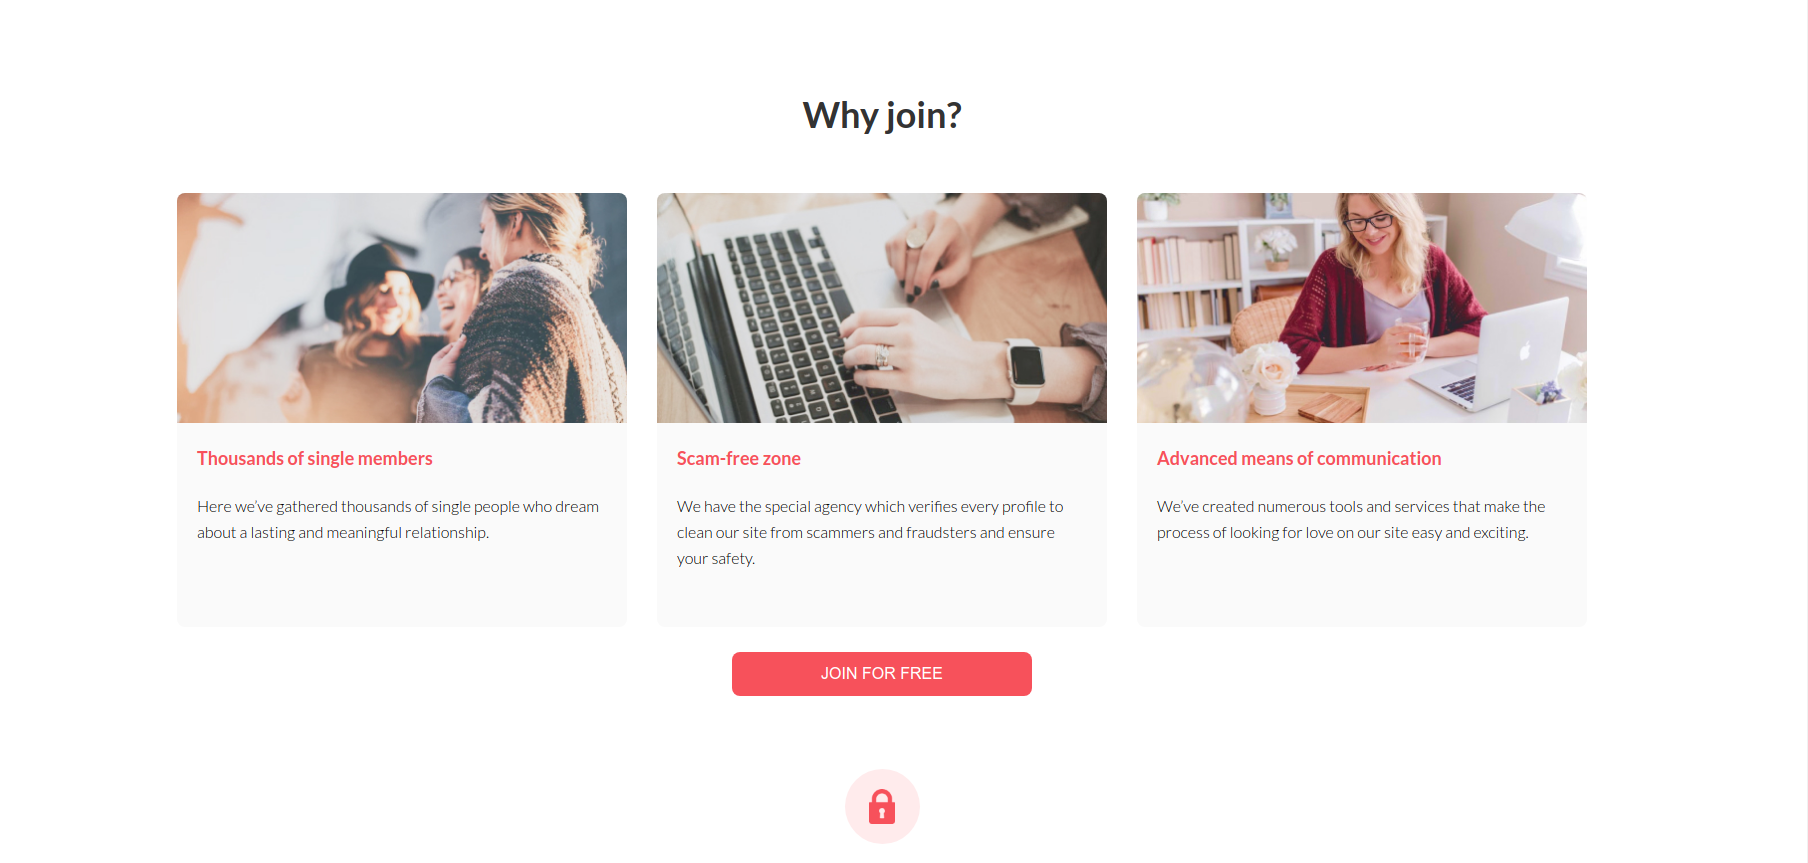Select the single members description text

point(398,520)
